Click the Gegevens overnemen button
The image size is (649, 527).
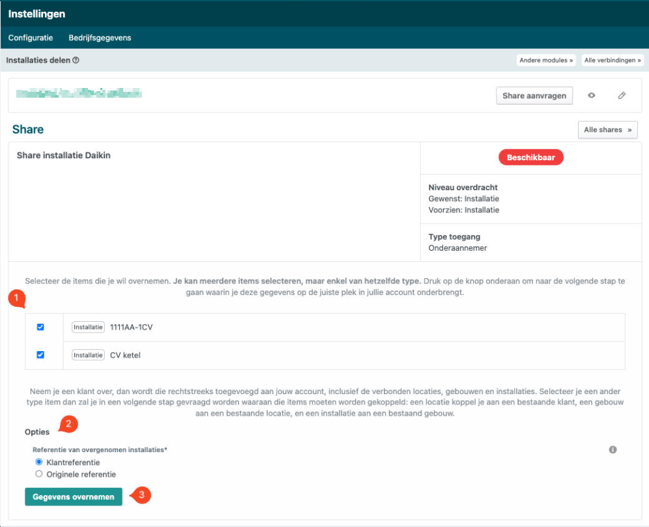click(x=73, y=496)
